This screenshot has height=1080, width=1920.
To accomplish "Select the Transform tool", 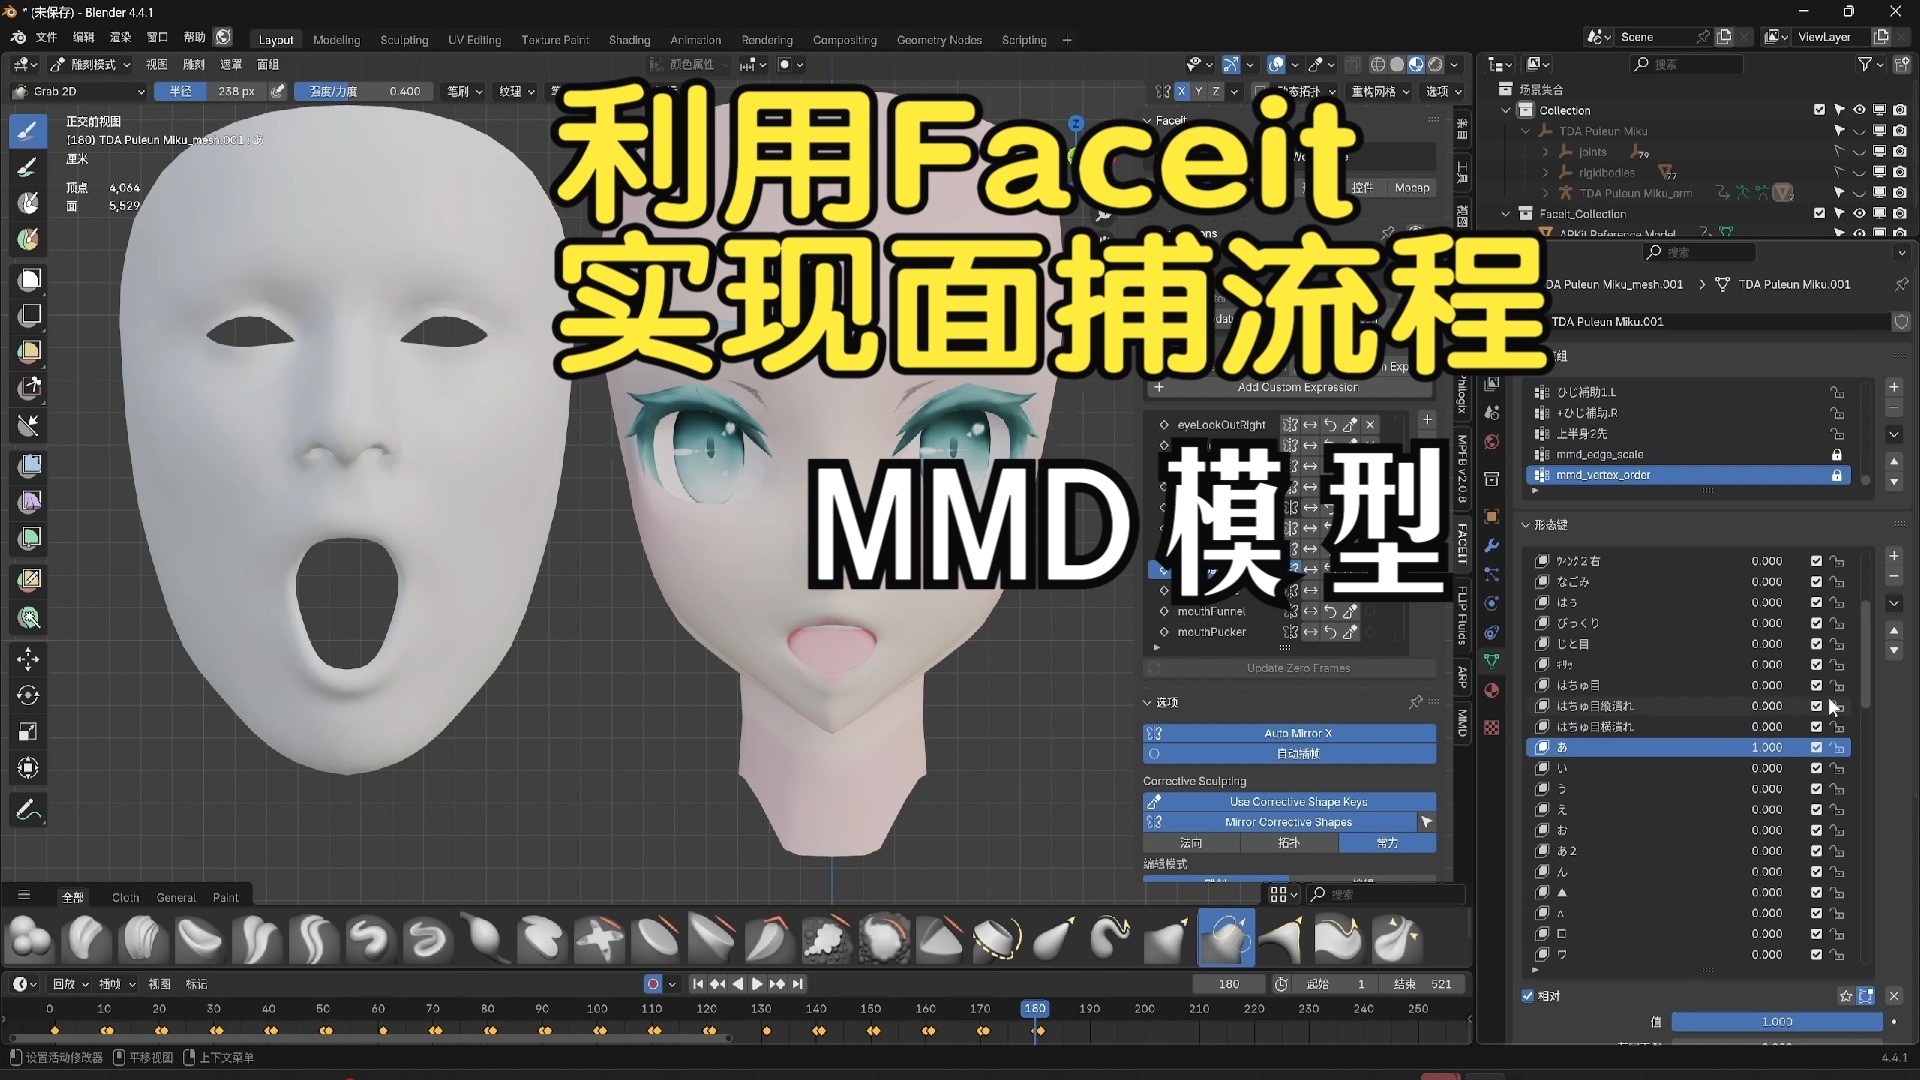I will [28, 768].
